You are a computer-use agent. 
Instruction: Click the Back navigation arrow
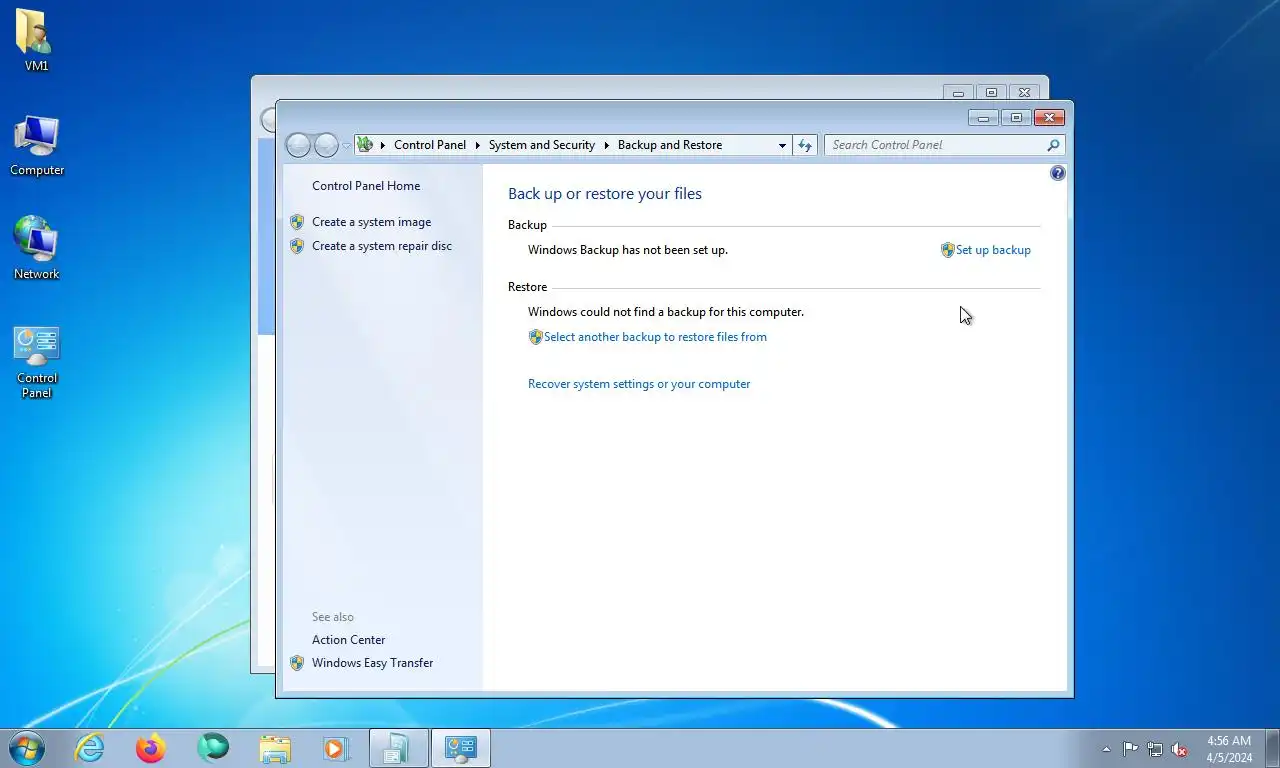click(x=298, y=145)
